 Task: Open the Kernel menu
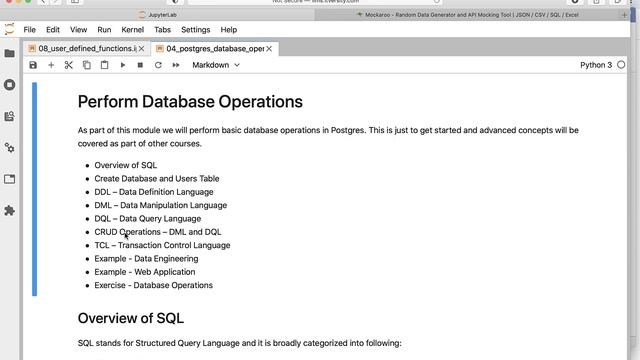[133, 30]
